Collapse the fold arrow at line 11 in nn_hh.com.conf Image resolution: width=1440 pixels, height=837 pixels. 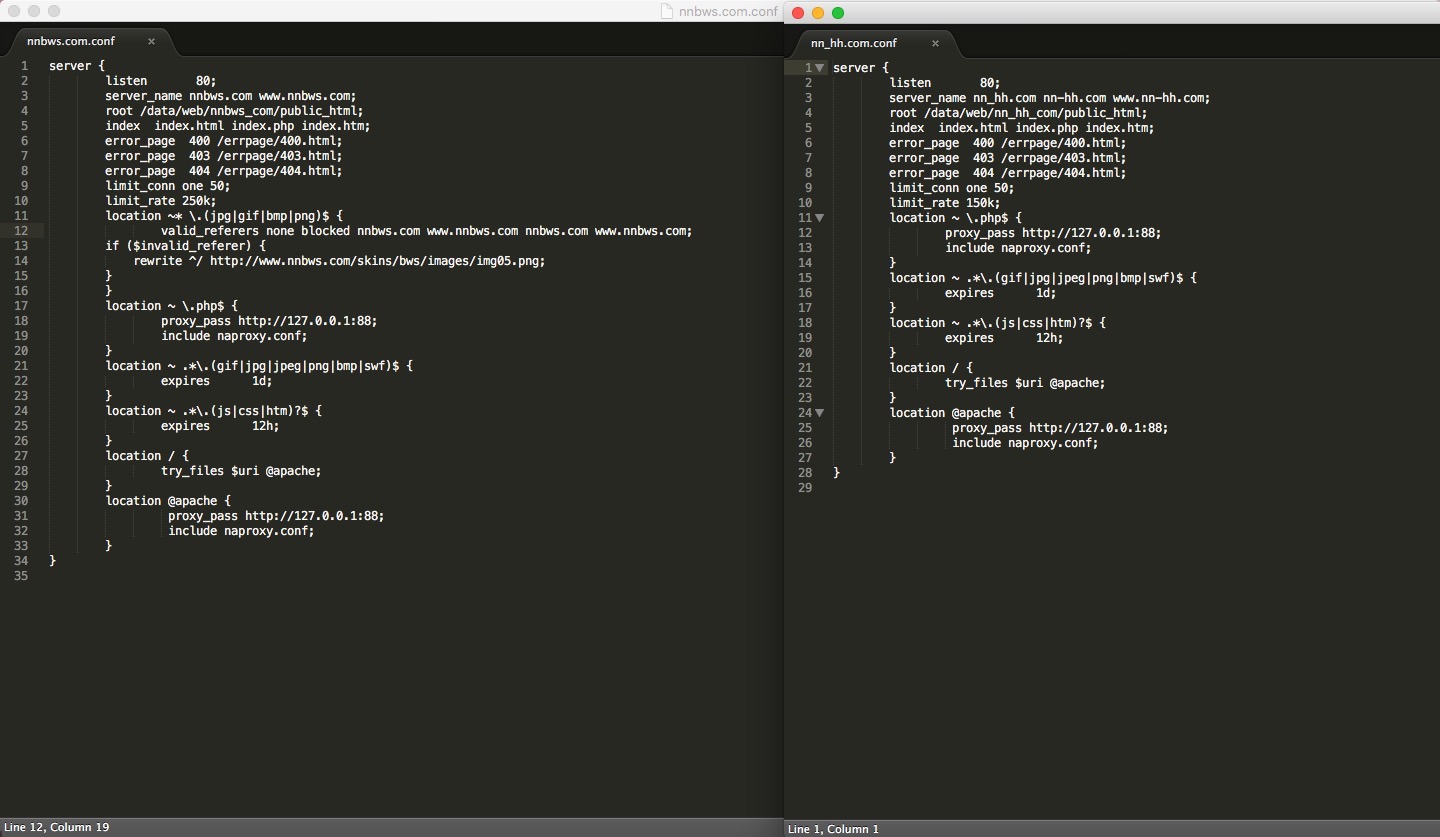(x=819, y=218)
